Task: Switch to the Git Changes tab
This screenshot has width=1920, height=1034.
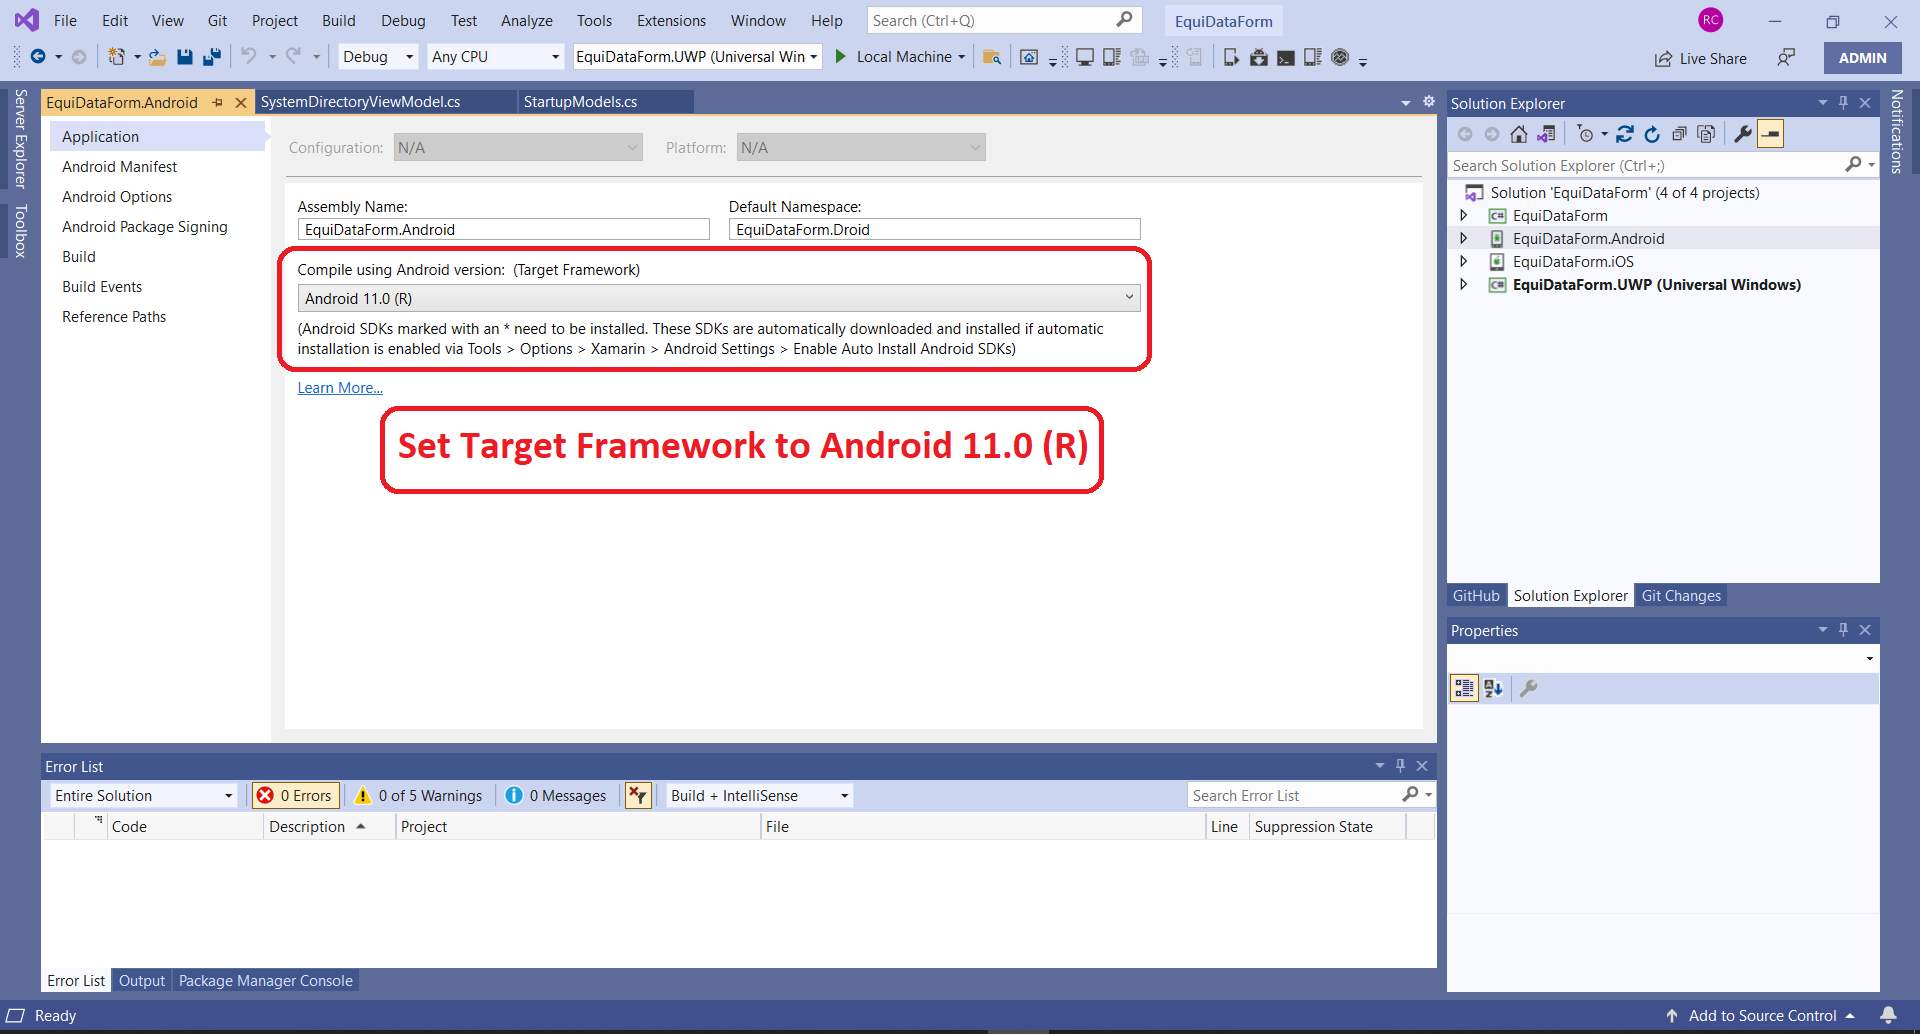Action: point(1681,595)
